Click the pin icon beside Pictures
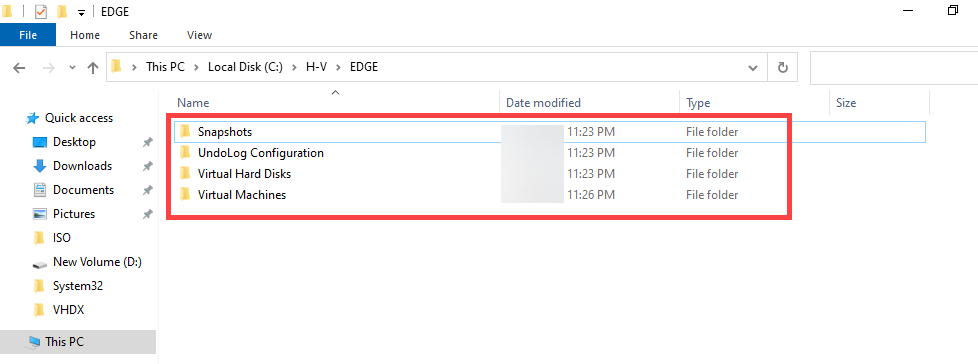This screenshot has width=978, height=364. tap(147, 214)
